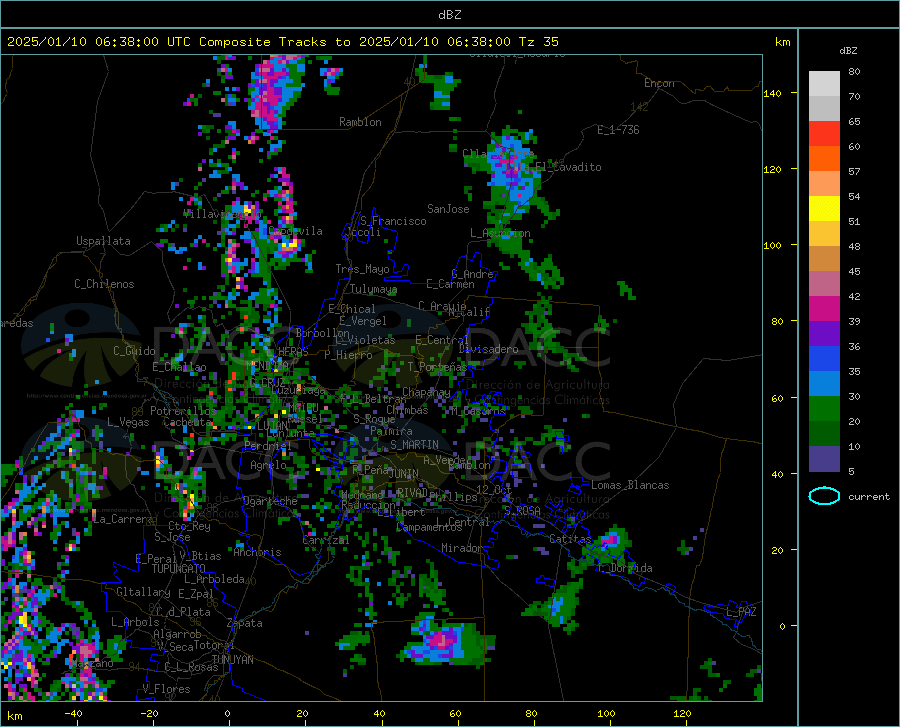
Task: Click the white 70-80 dBZ legend swatch
Action: [x=824, y=84]
